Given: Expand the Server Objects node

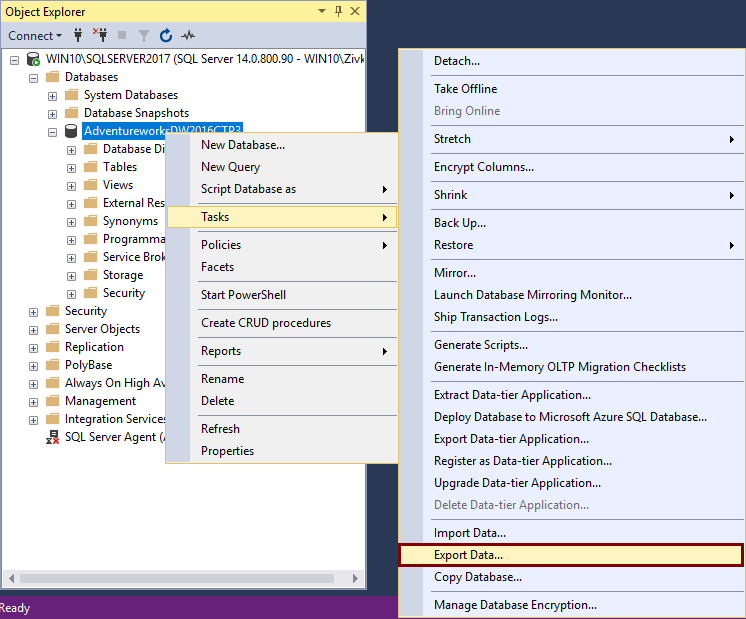Looking at the screenshot, I should click(34, 329).
